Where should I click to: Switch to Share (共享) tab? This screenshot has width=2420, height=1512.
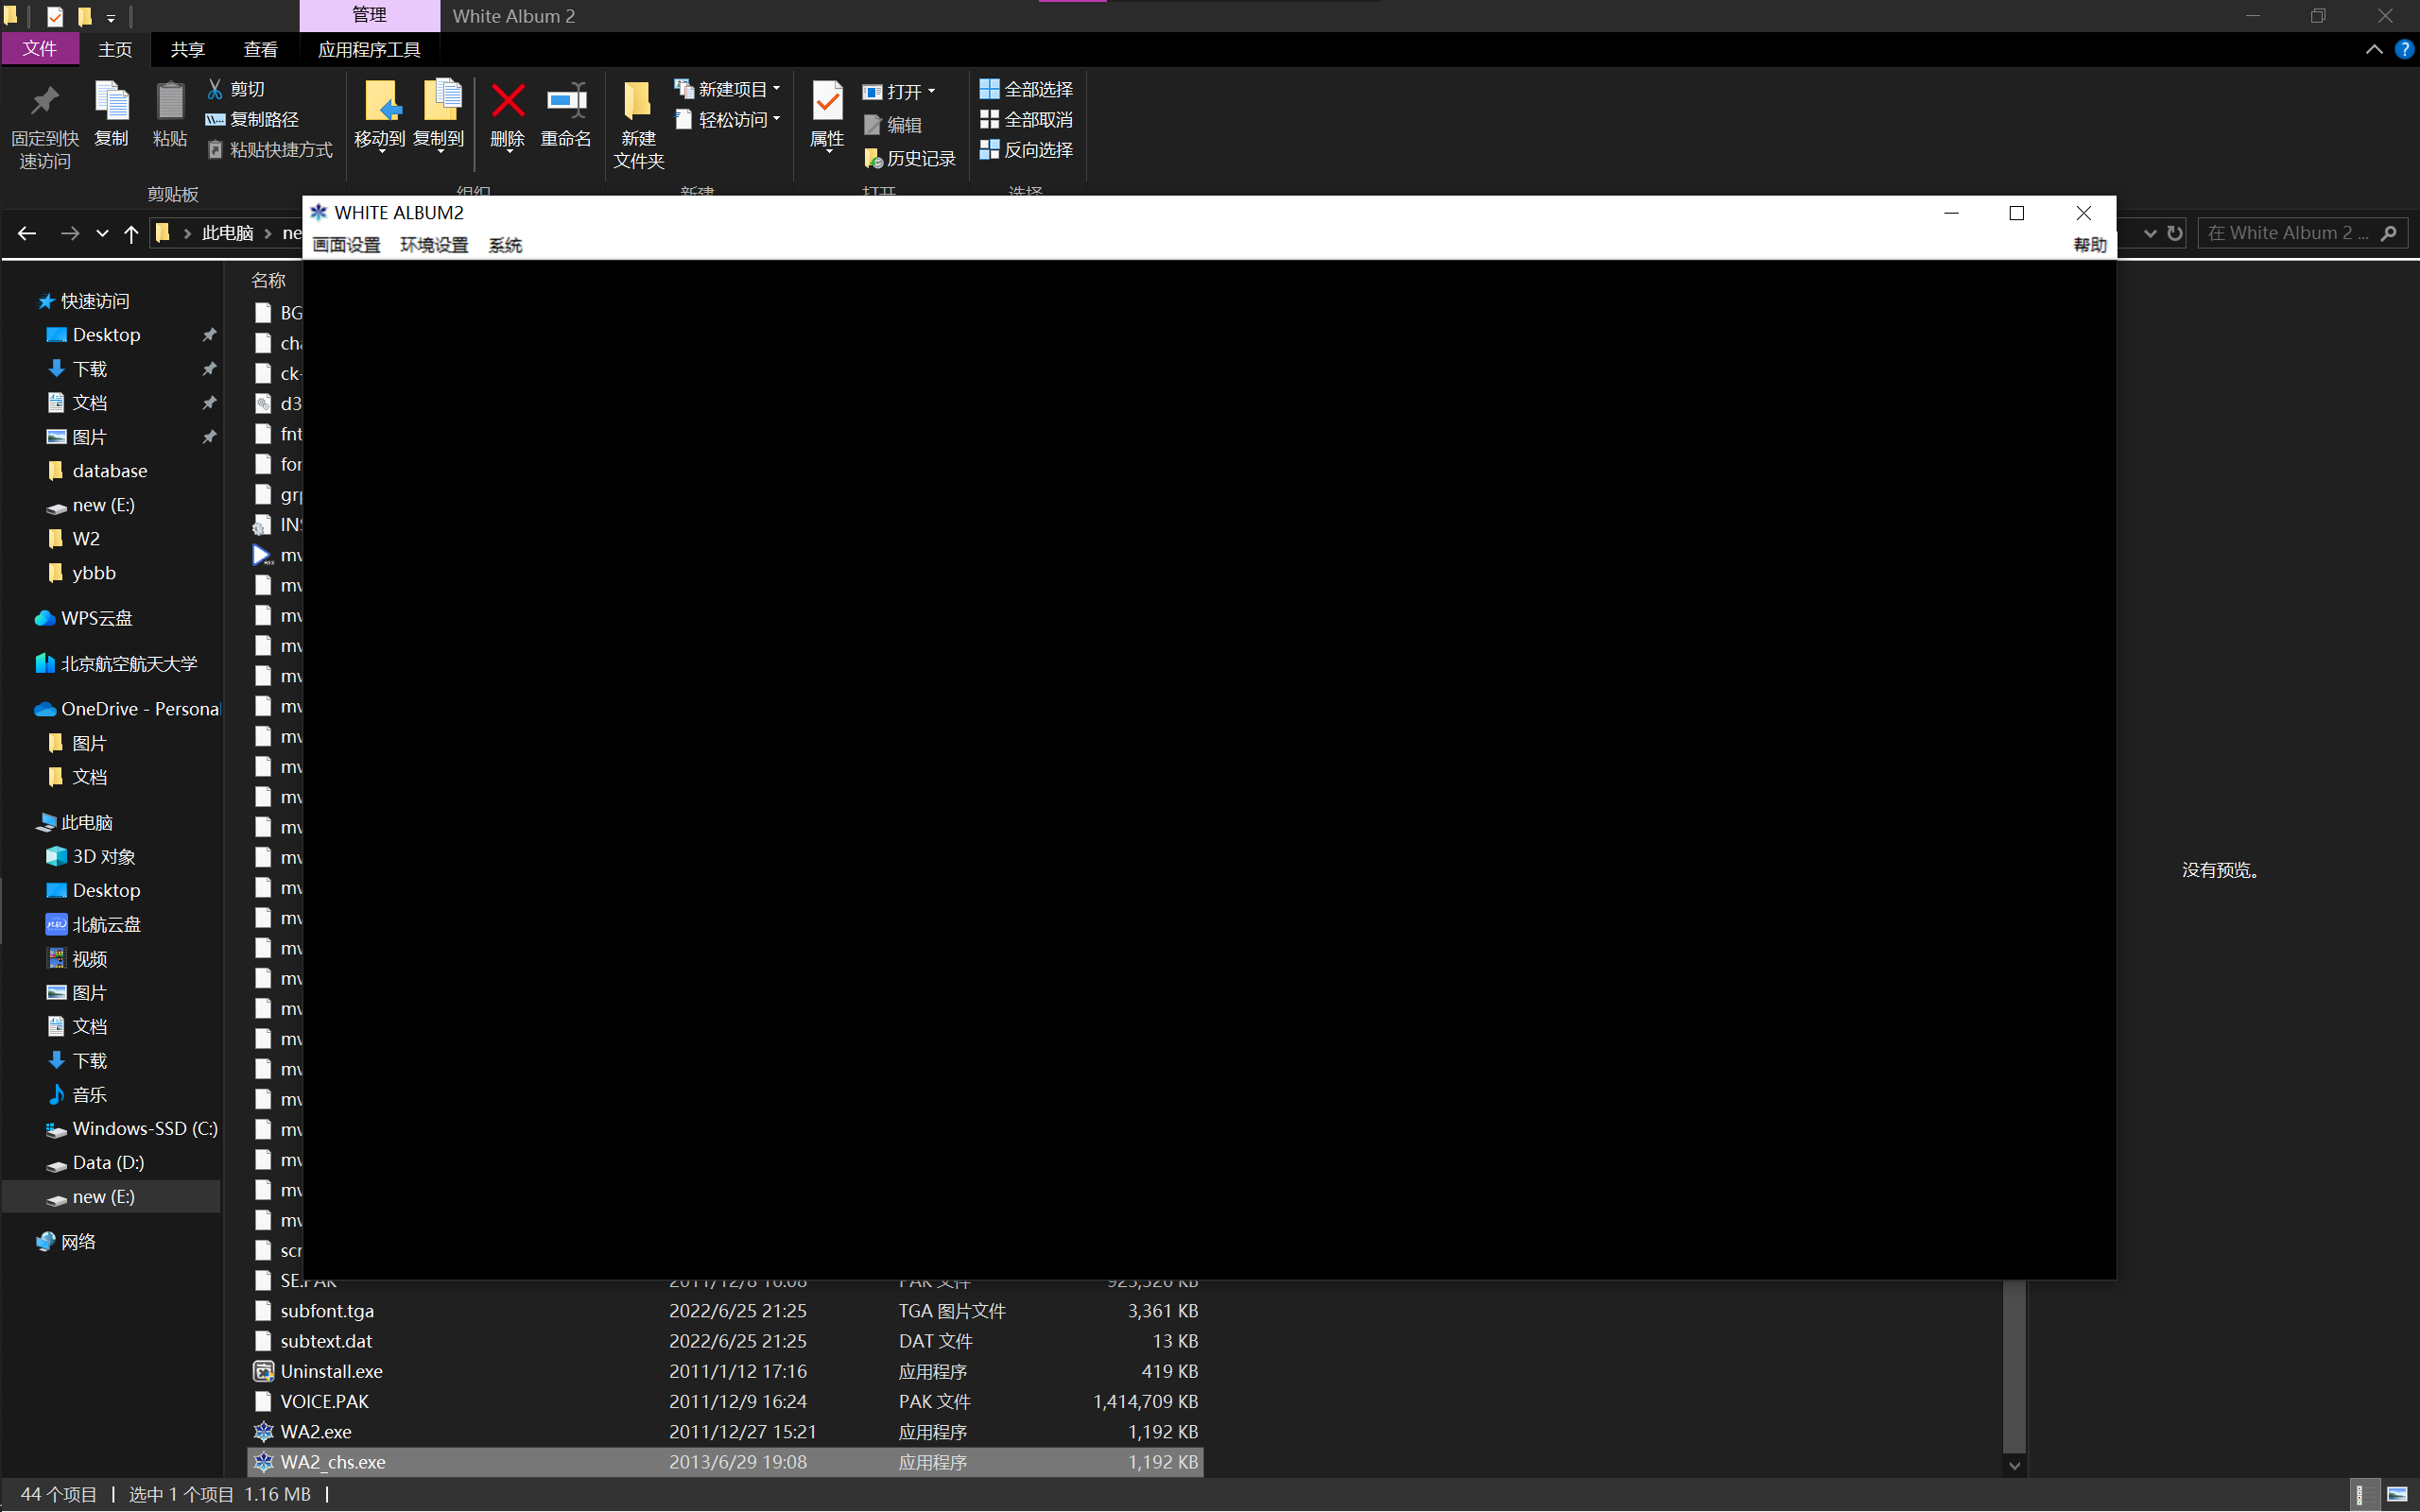click(x=187, y=49)
